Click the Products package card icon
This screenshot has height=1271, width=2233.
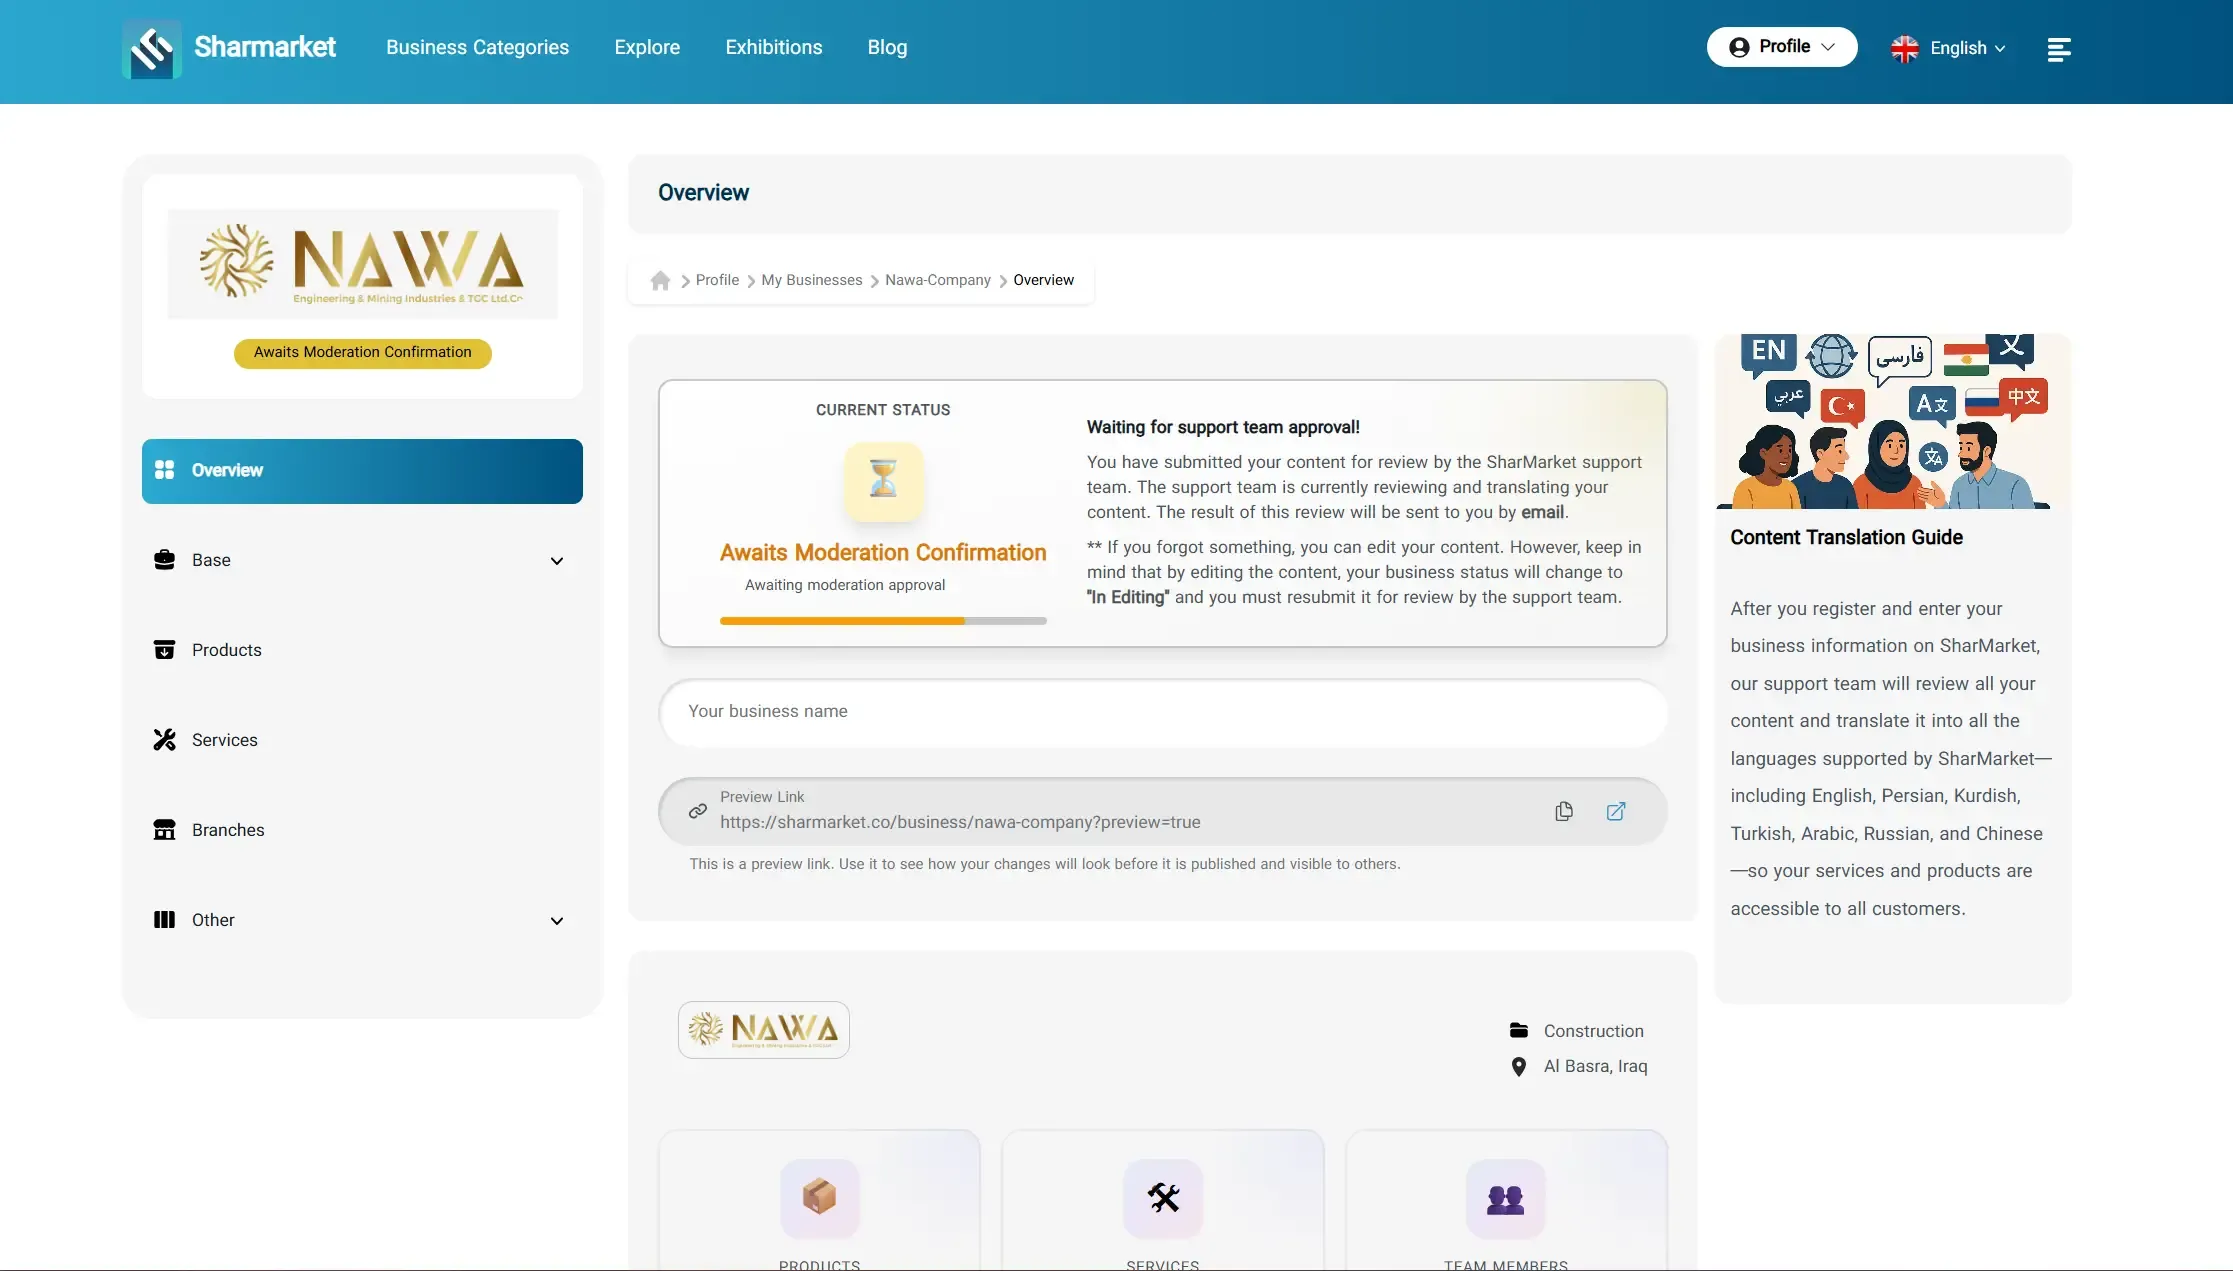pos(819,1197)
